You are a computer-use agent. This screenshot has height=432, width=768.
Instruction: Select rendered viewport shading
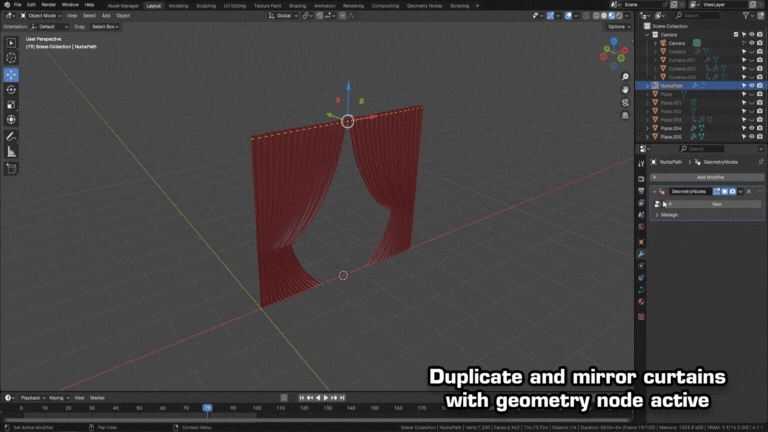pyautogui.click(x=620, y=16)
